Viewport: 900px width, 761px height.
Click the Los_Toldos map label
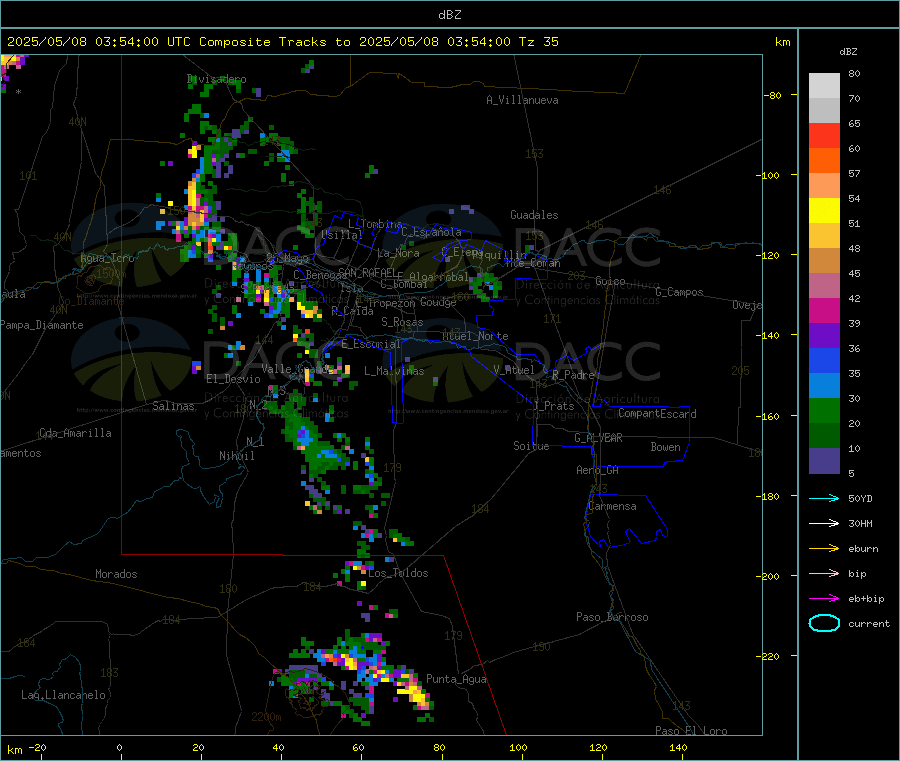pos(398,573)
